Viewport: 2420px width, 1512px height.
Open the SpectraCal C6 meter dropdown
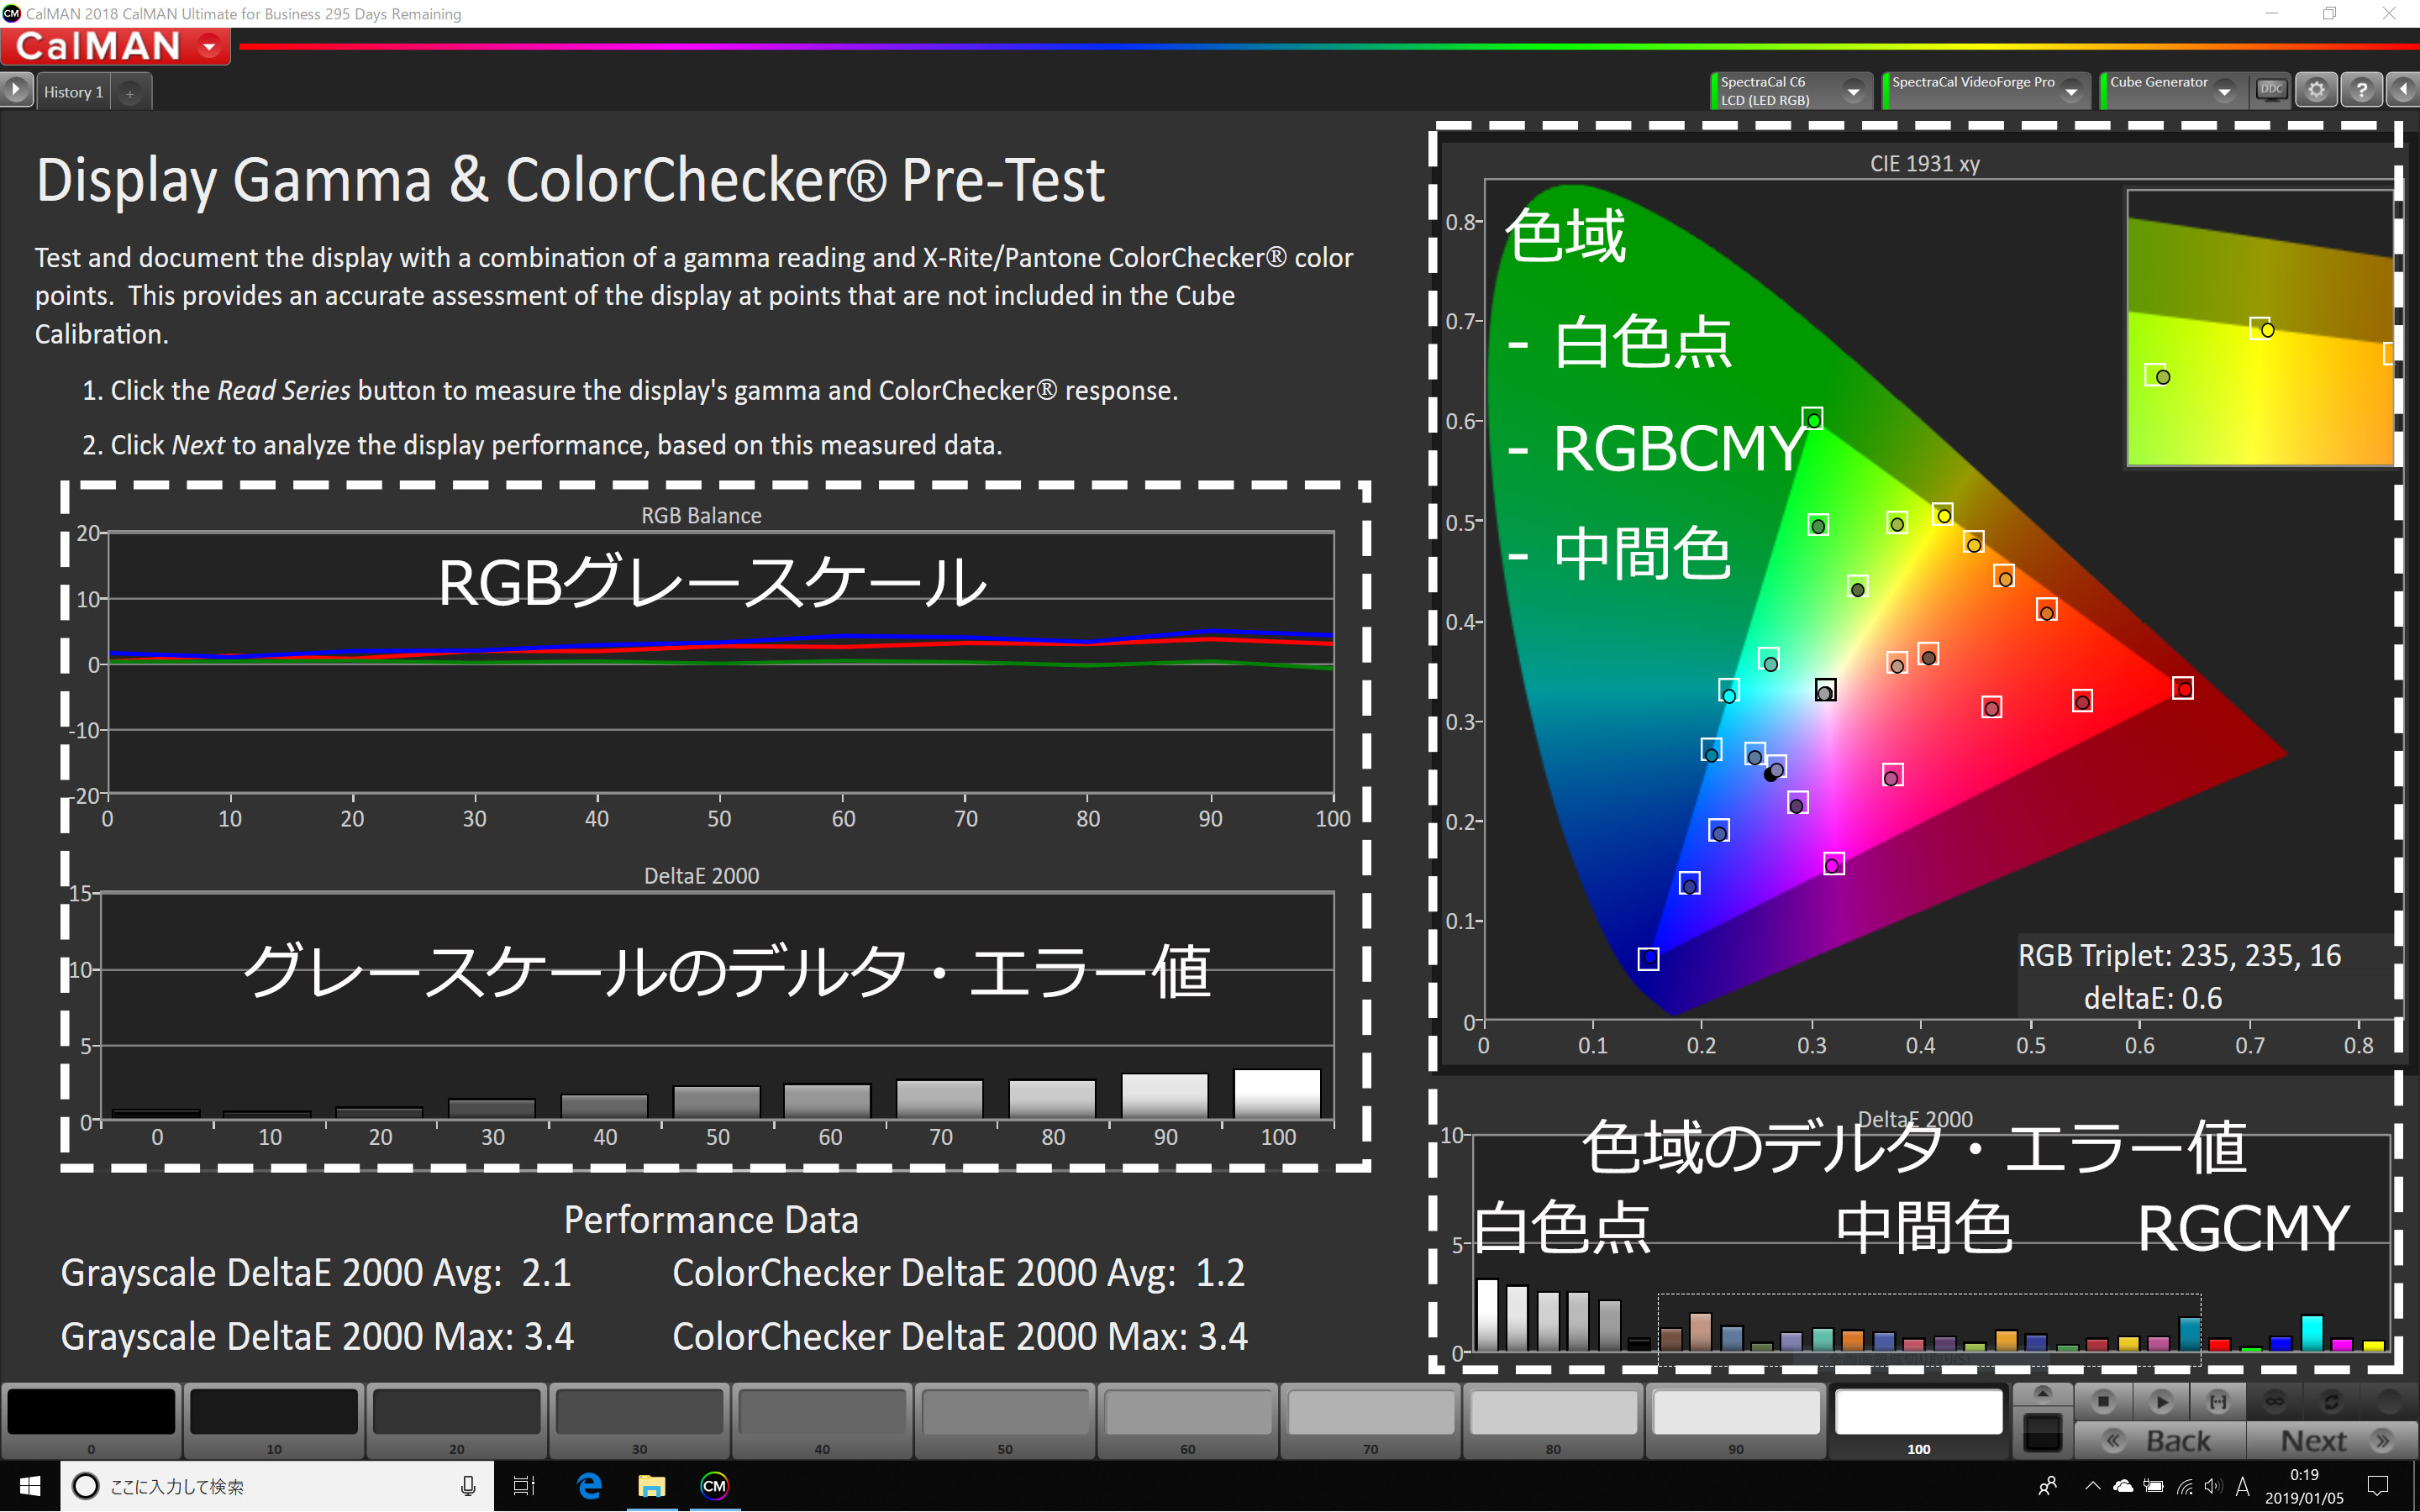[x=1852, y=91]
